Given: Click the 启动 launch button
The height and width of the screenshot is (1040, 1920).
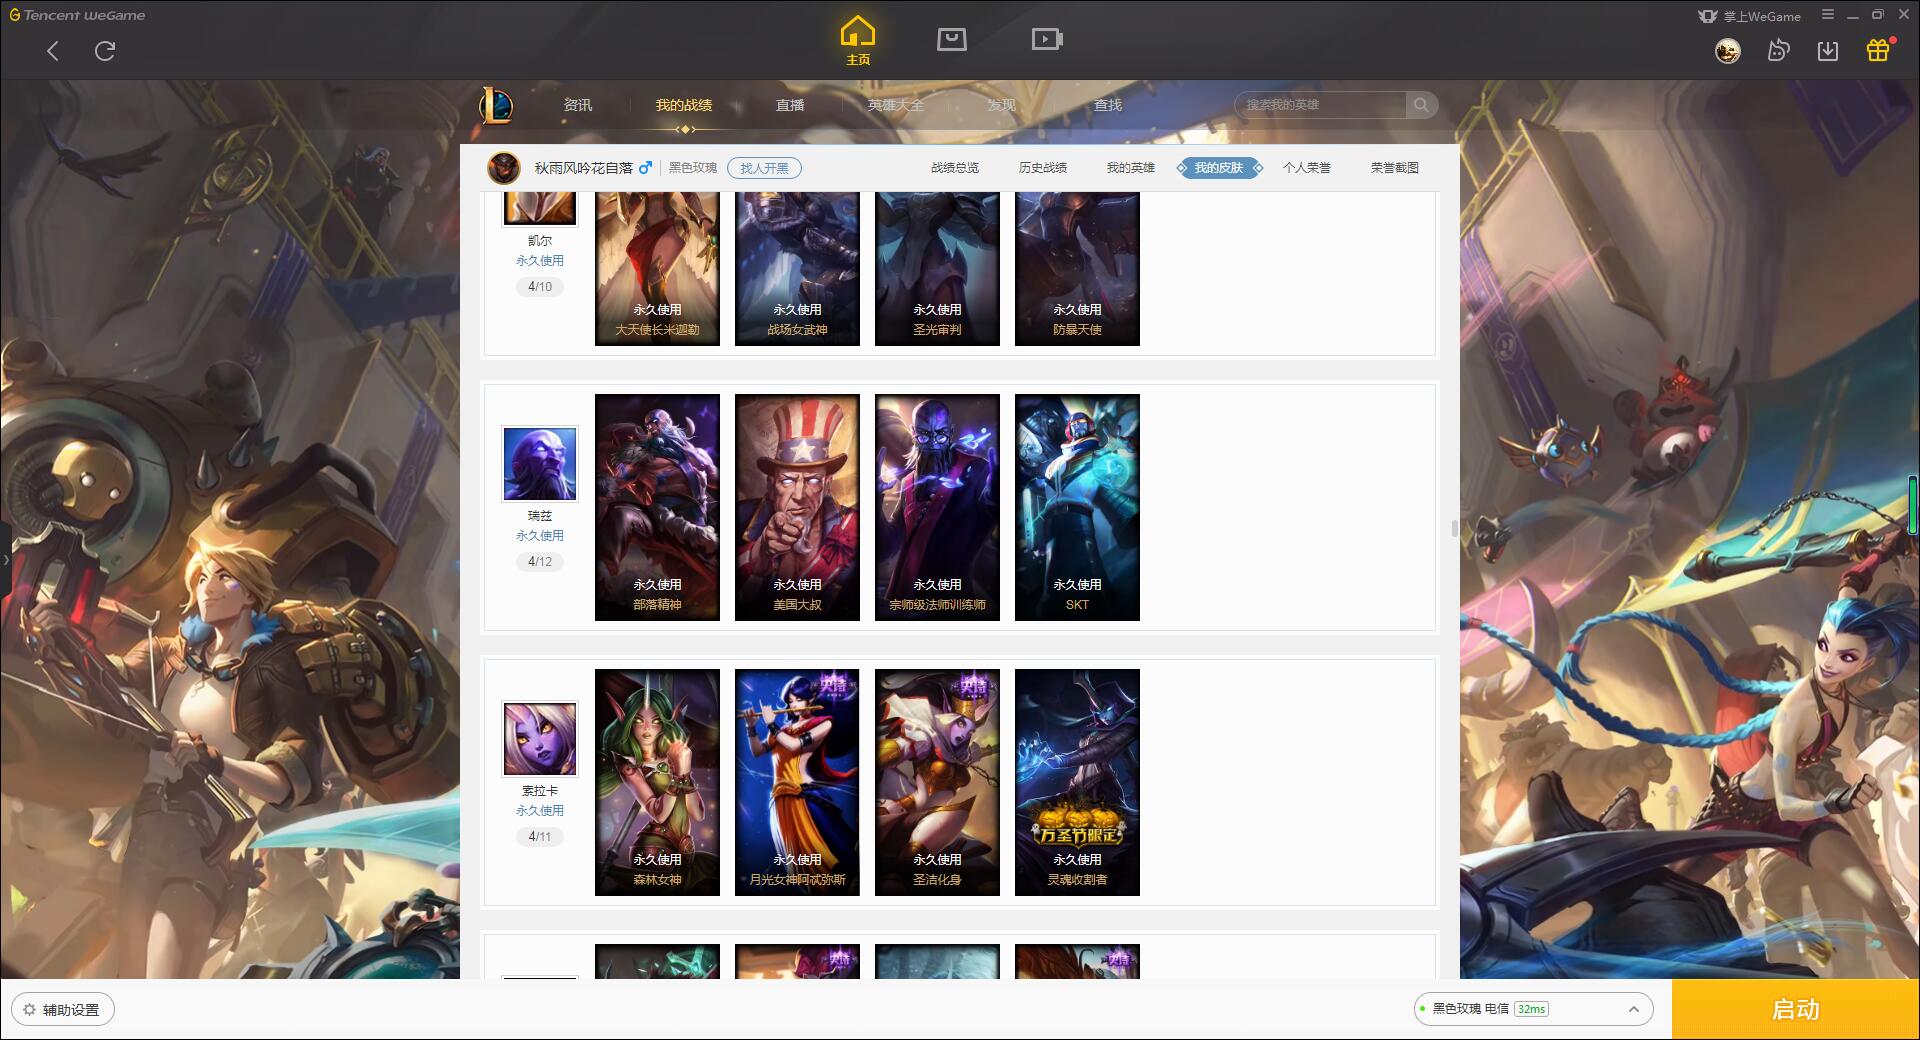Looking at the screenshot, I should (x=1795, y=1009).
